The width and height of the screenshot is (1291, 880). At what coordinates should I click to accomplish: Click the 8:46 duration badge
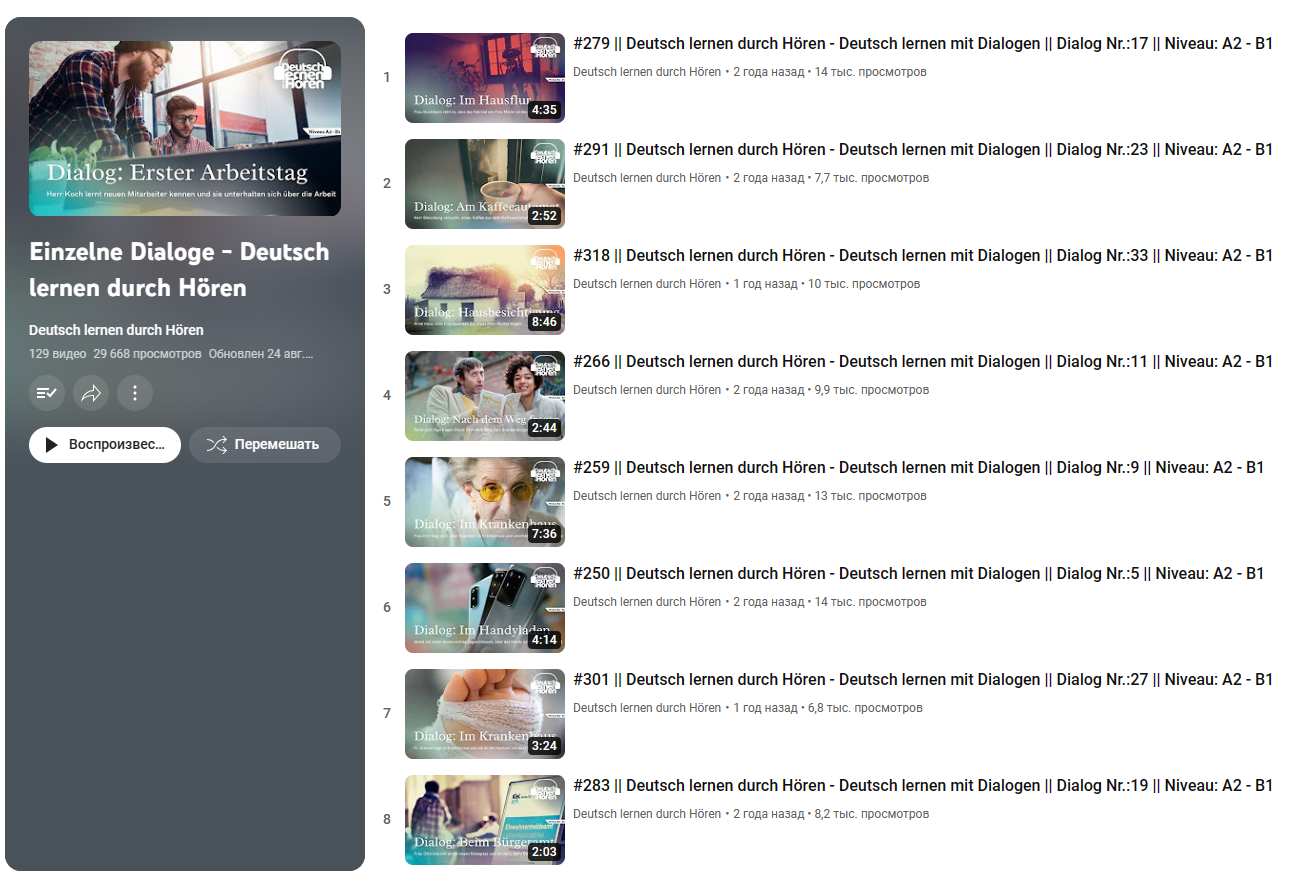pyautogui.click(x=544, y=322)
